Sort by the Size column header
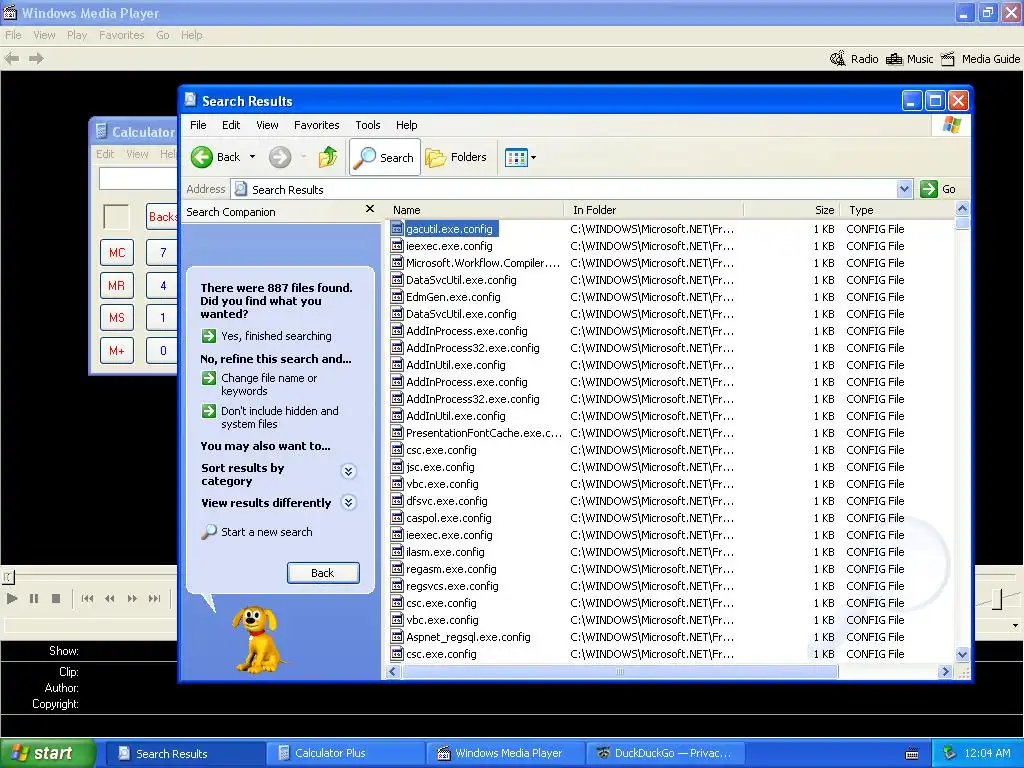 click(x=792, y=210)
